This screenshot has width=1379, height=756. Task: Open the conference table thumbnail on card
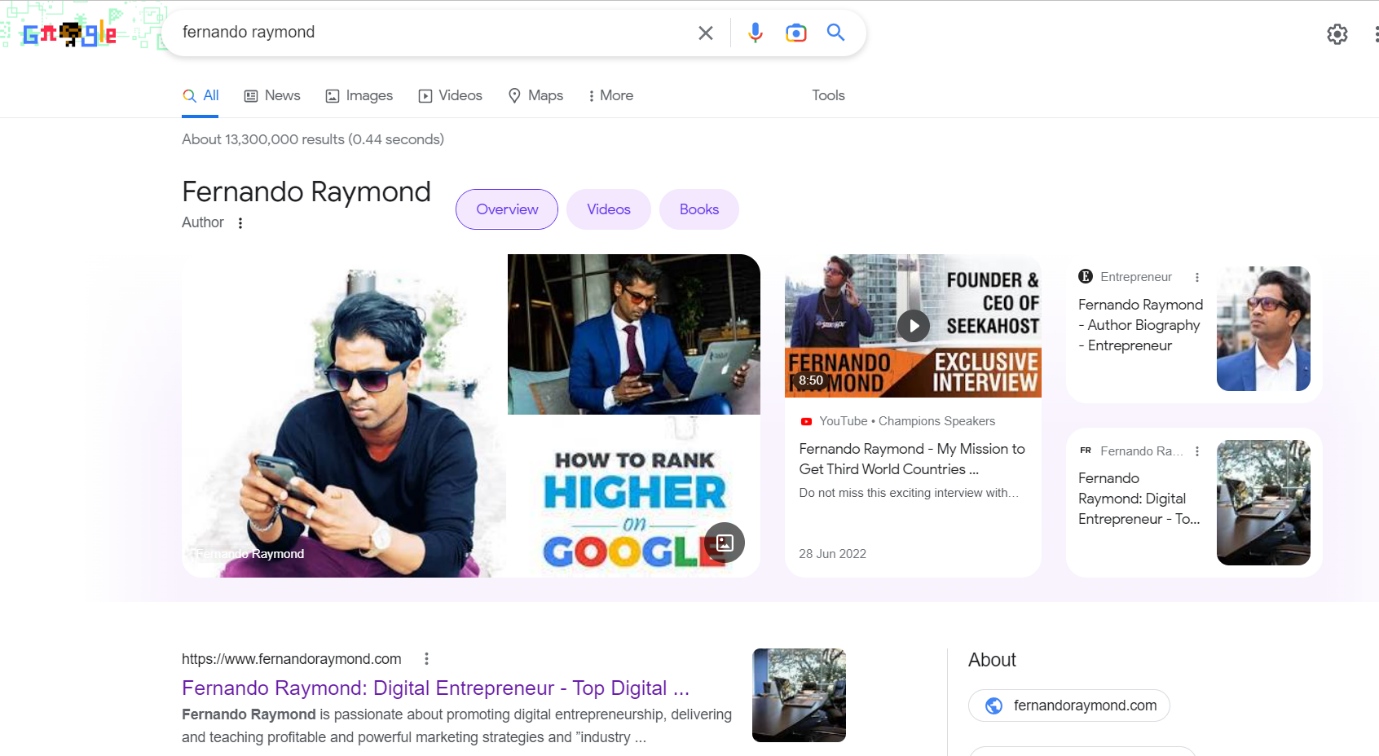pos(1263,503)
